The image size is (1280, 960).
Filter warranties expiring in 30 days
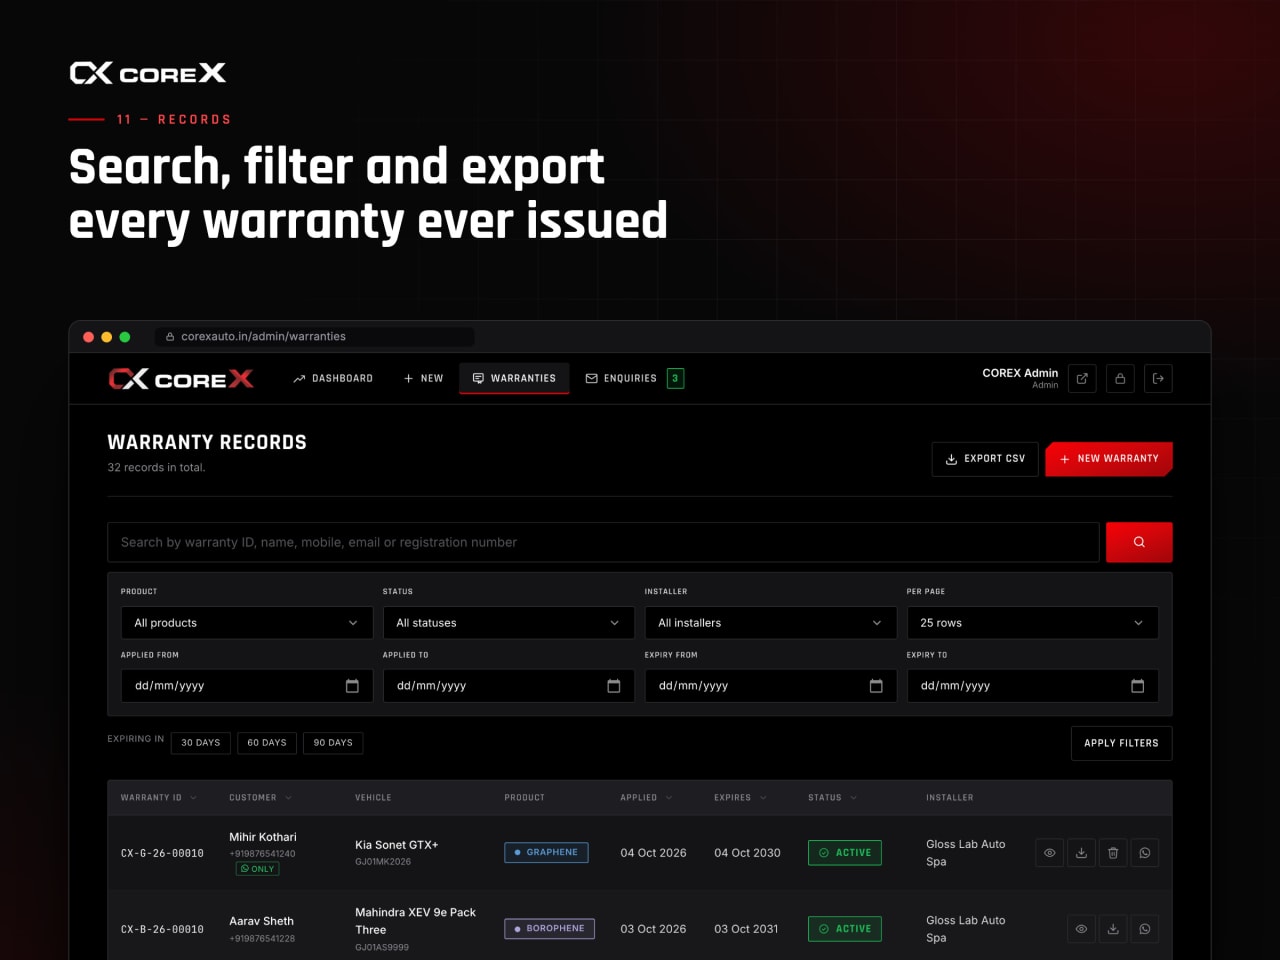point(201,743)
